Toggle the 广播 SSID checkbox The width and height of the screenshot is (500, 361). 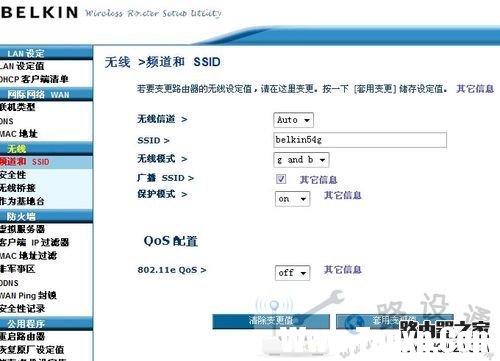click(281, 179)
